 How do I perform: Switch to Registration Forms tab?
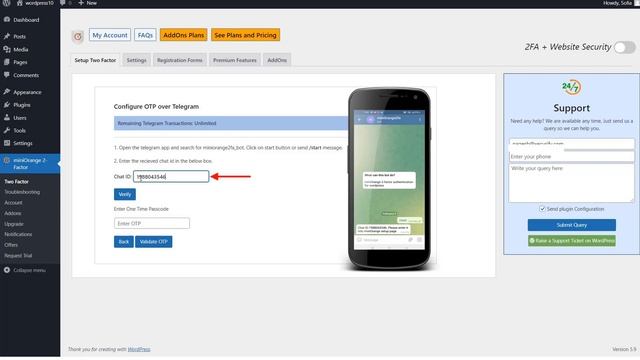coord(180,60)
